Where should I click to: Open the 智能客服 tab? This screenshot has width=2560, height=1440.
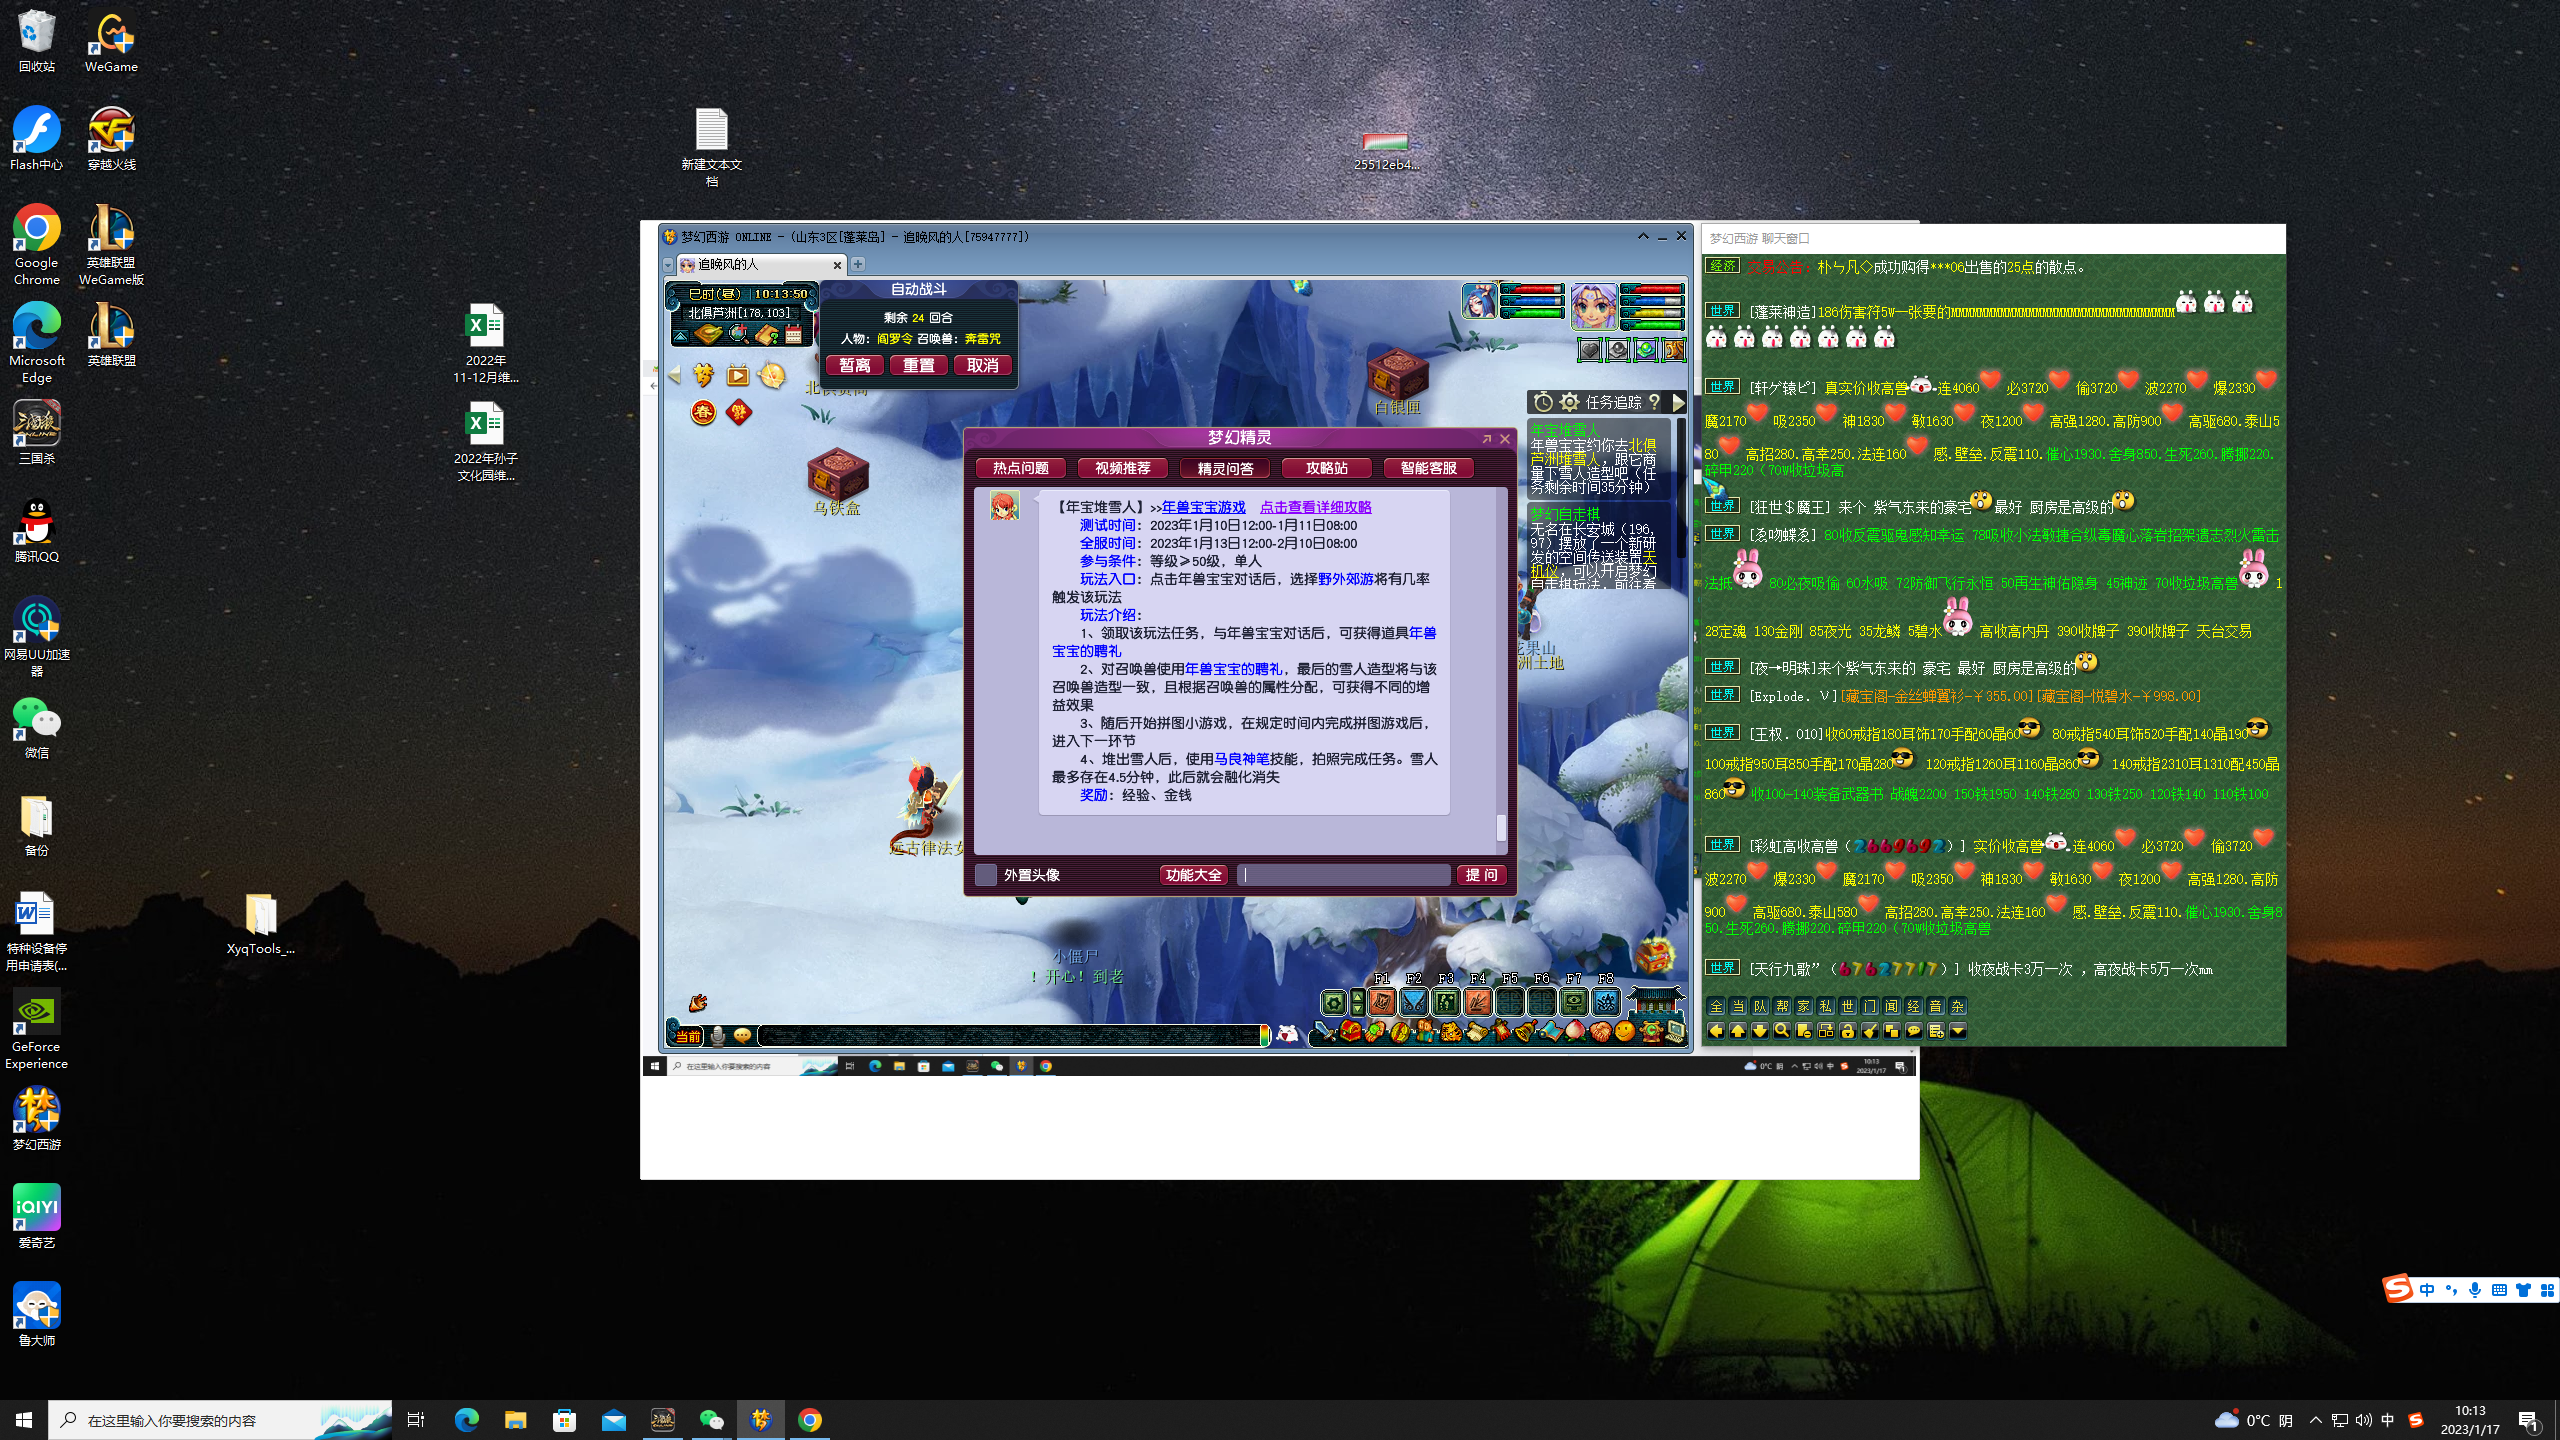point(1429,468)
